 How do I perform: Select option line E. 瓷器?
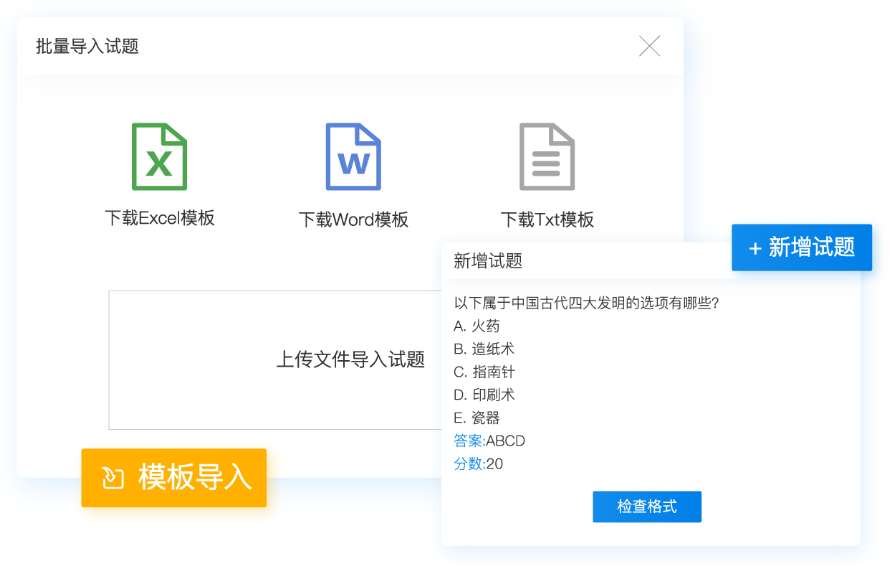[x=476, y=418]
